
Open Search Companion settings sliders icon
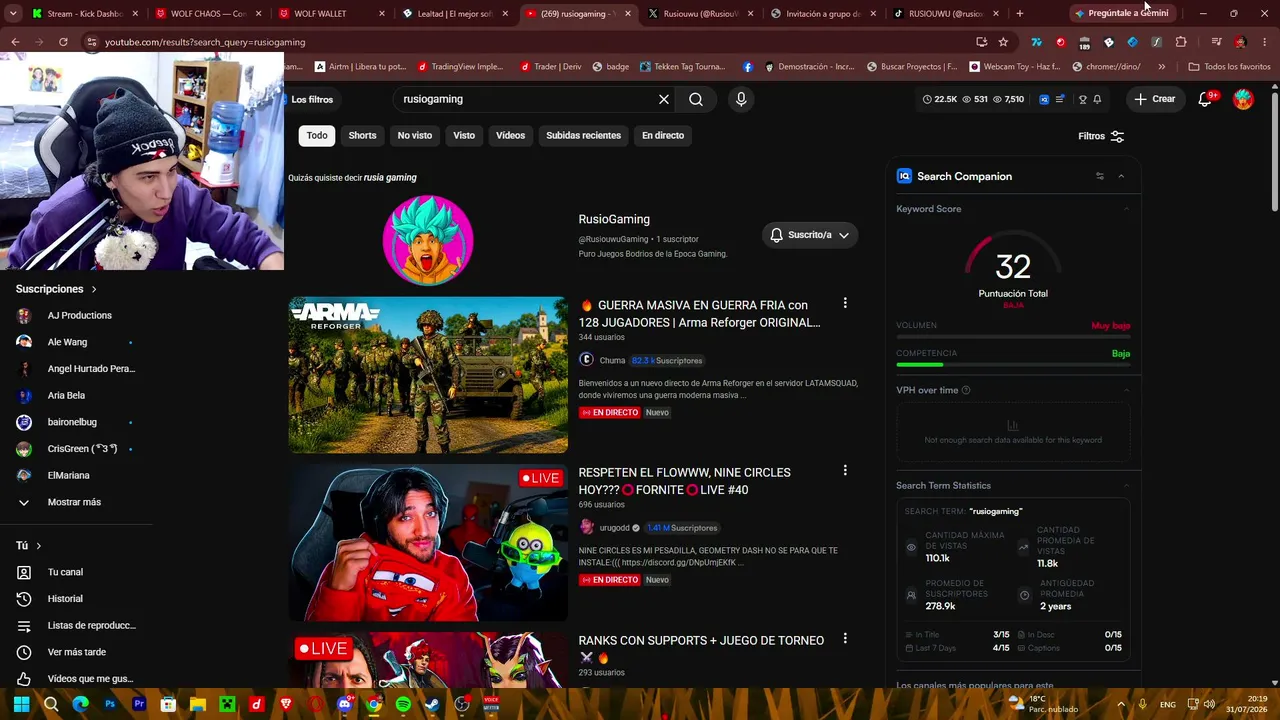click(1100, 176)
